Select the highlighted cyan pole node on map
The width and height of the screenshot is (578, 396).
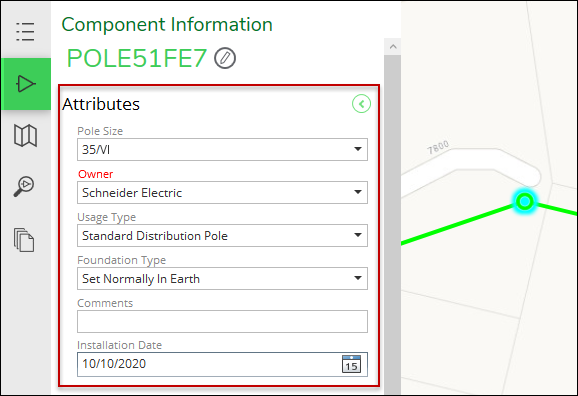coord(525,202)
